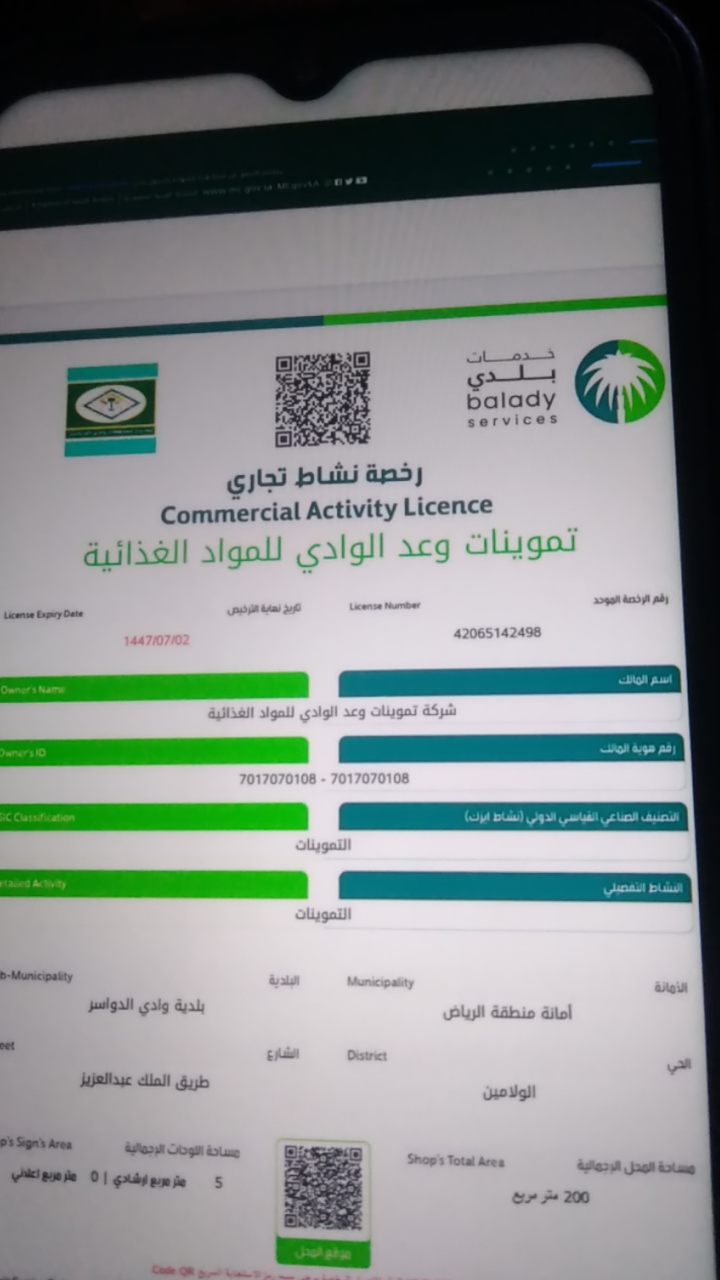Tap the green Detailed Activity header
The image size is (720, 1280).
(152, 884)
